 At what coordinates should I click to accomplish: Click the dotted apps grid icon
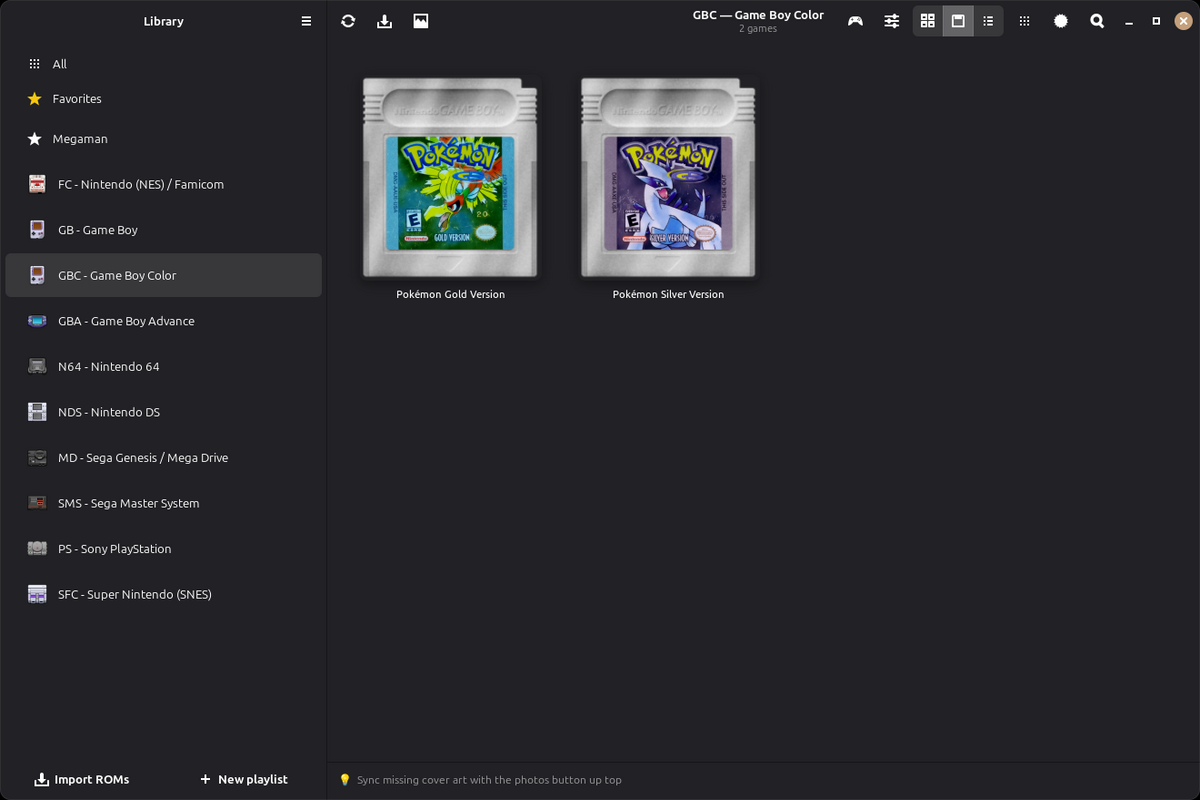click(1024, 21)
